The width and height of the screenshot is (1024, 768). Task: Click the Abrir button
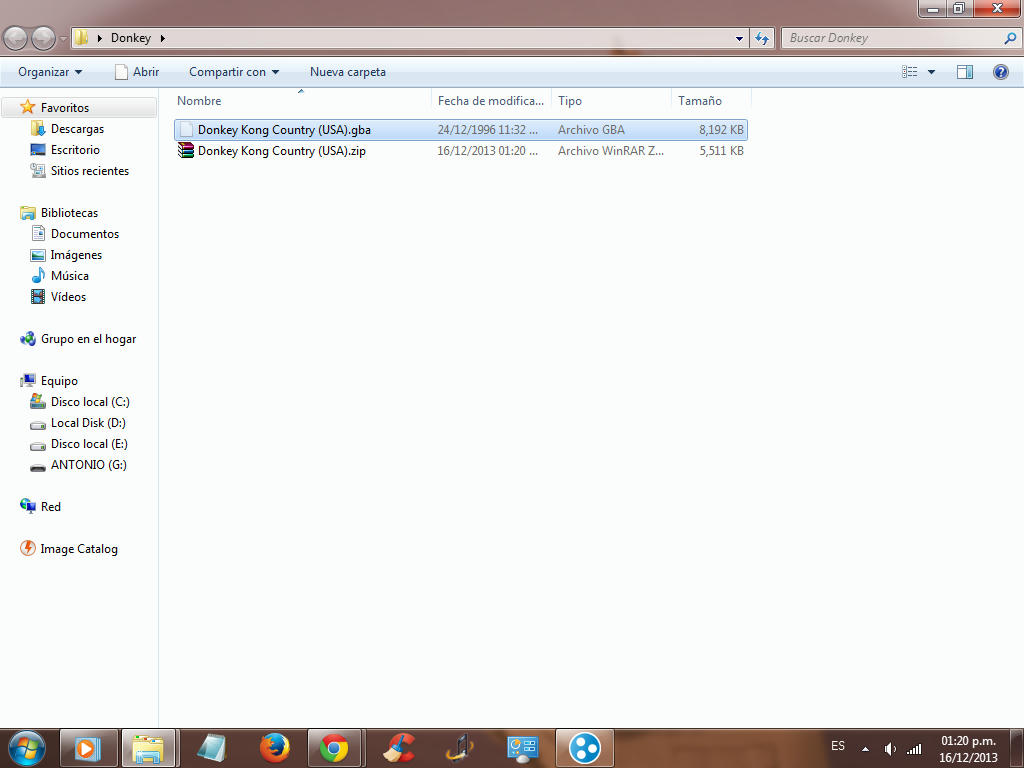click(x=137, y=72)
